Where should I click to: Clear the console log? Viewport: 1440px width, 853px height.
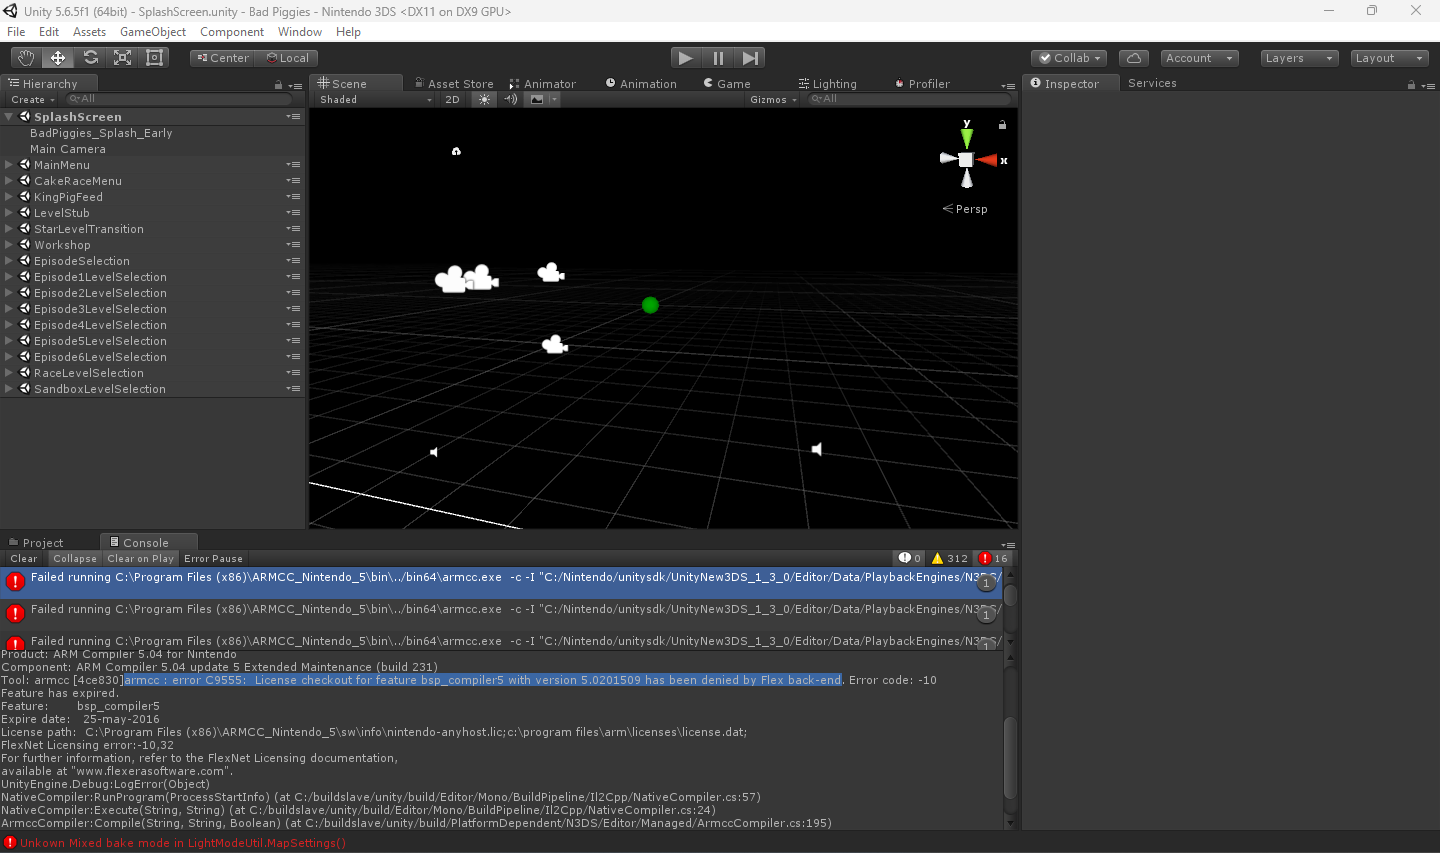click(24, 559)
